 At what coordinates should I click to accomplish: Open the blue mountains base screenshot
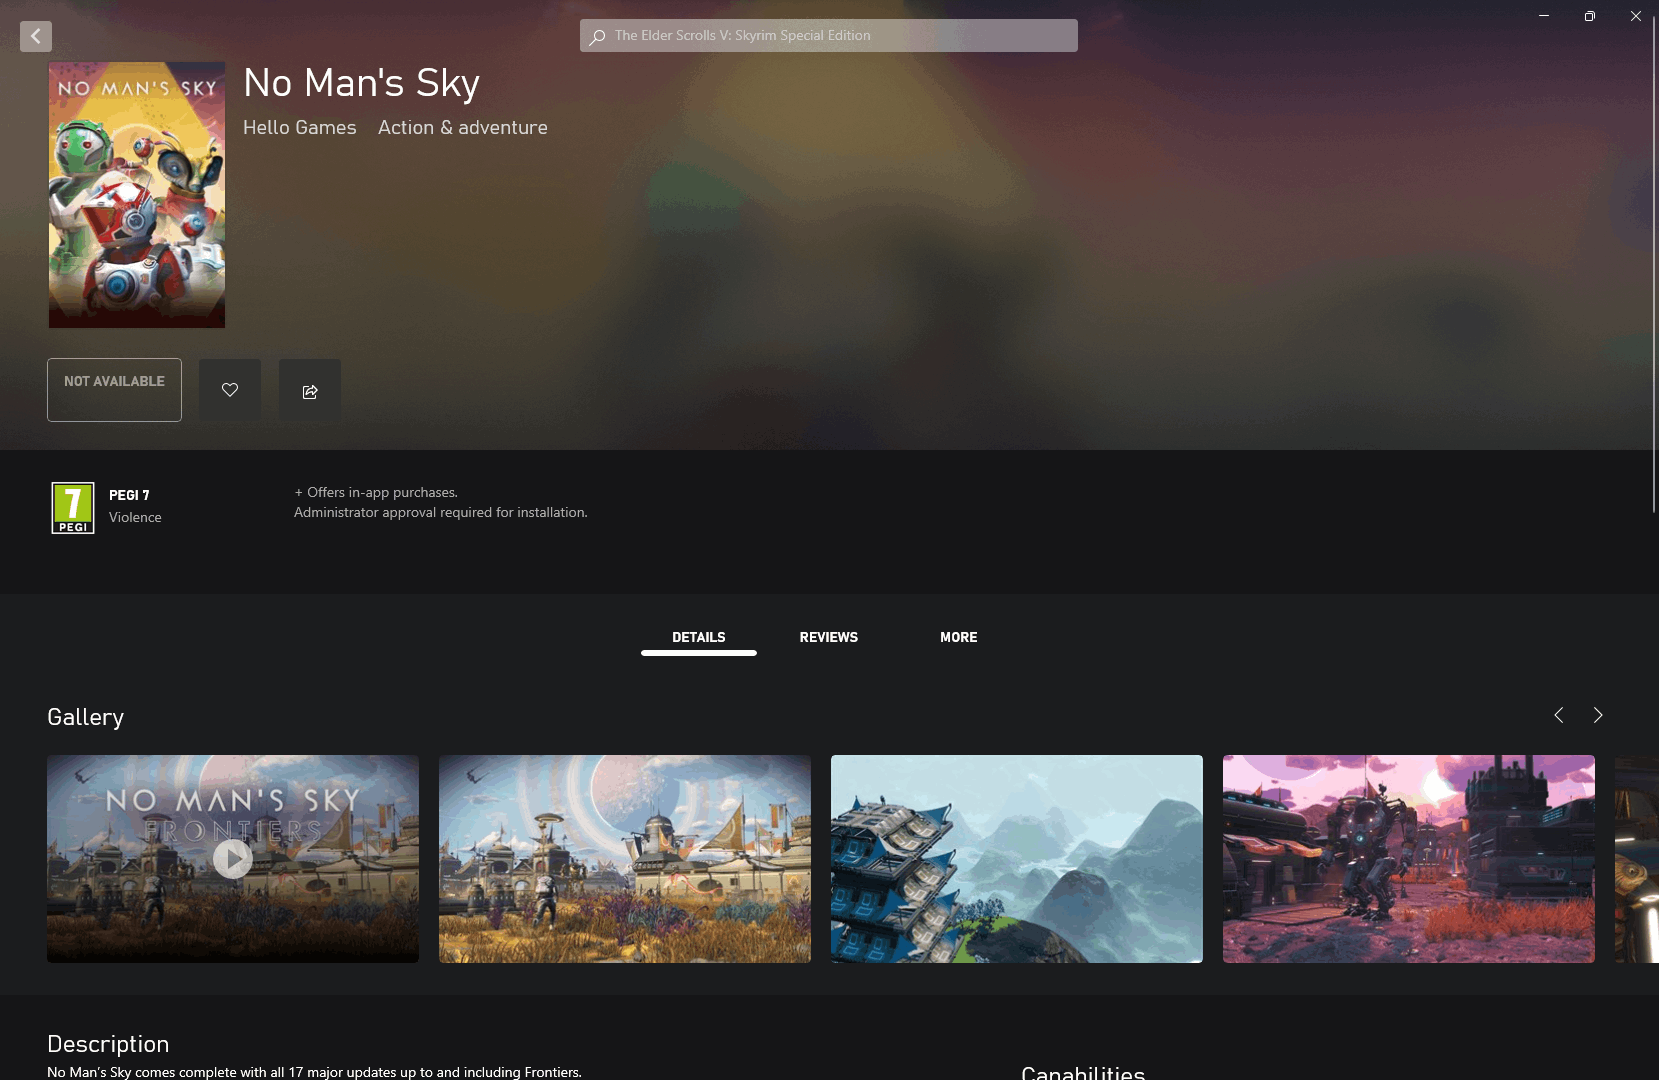1017,859
